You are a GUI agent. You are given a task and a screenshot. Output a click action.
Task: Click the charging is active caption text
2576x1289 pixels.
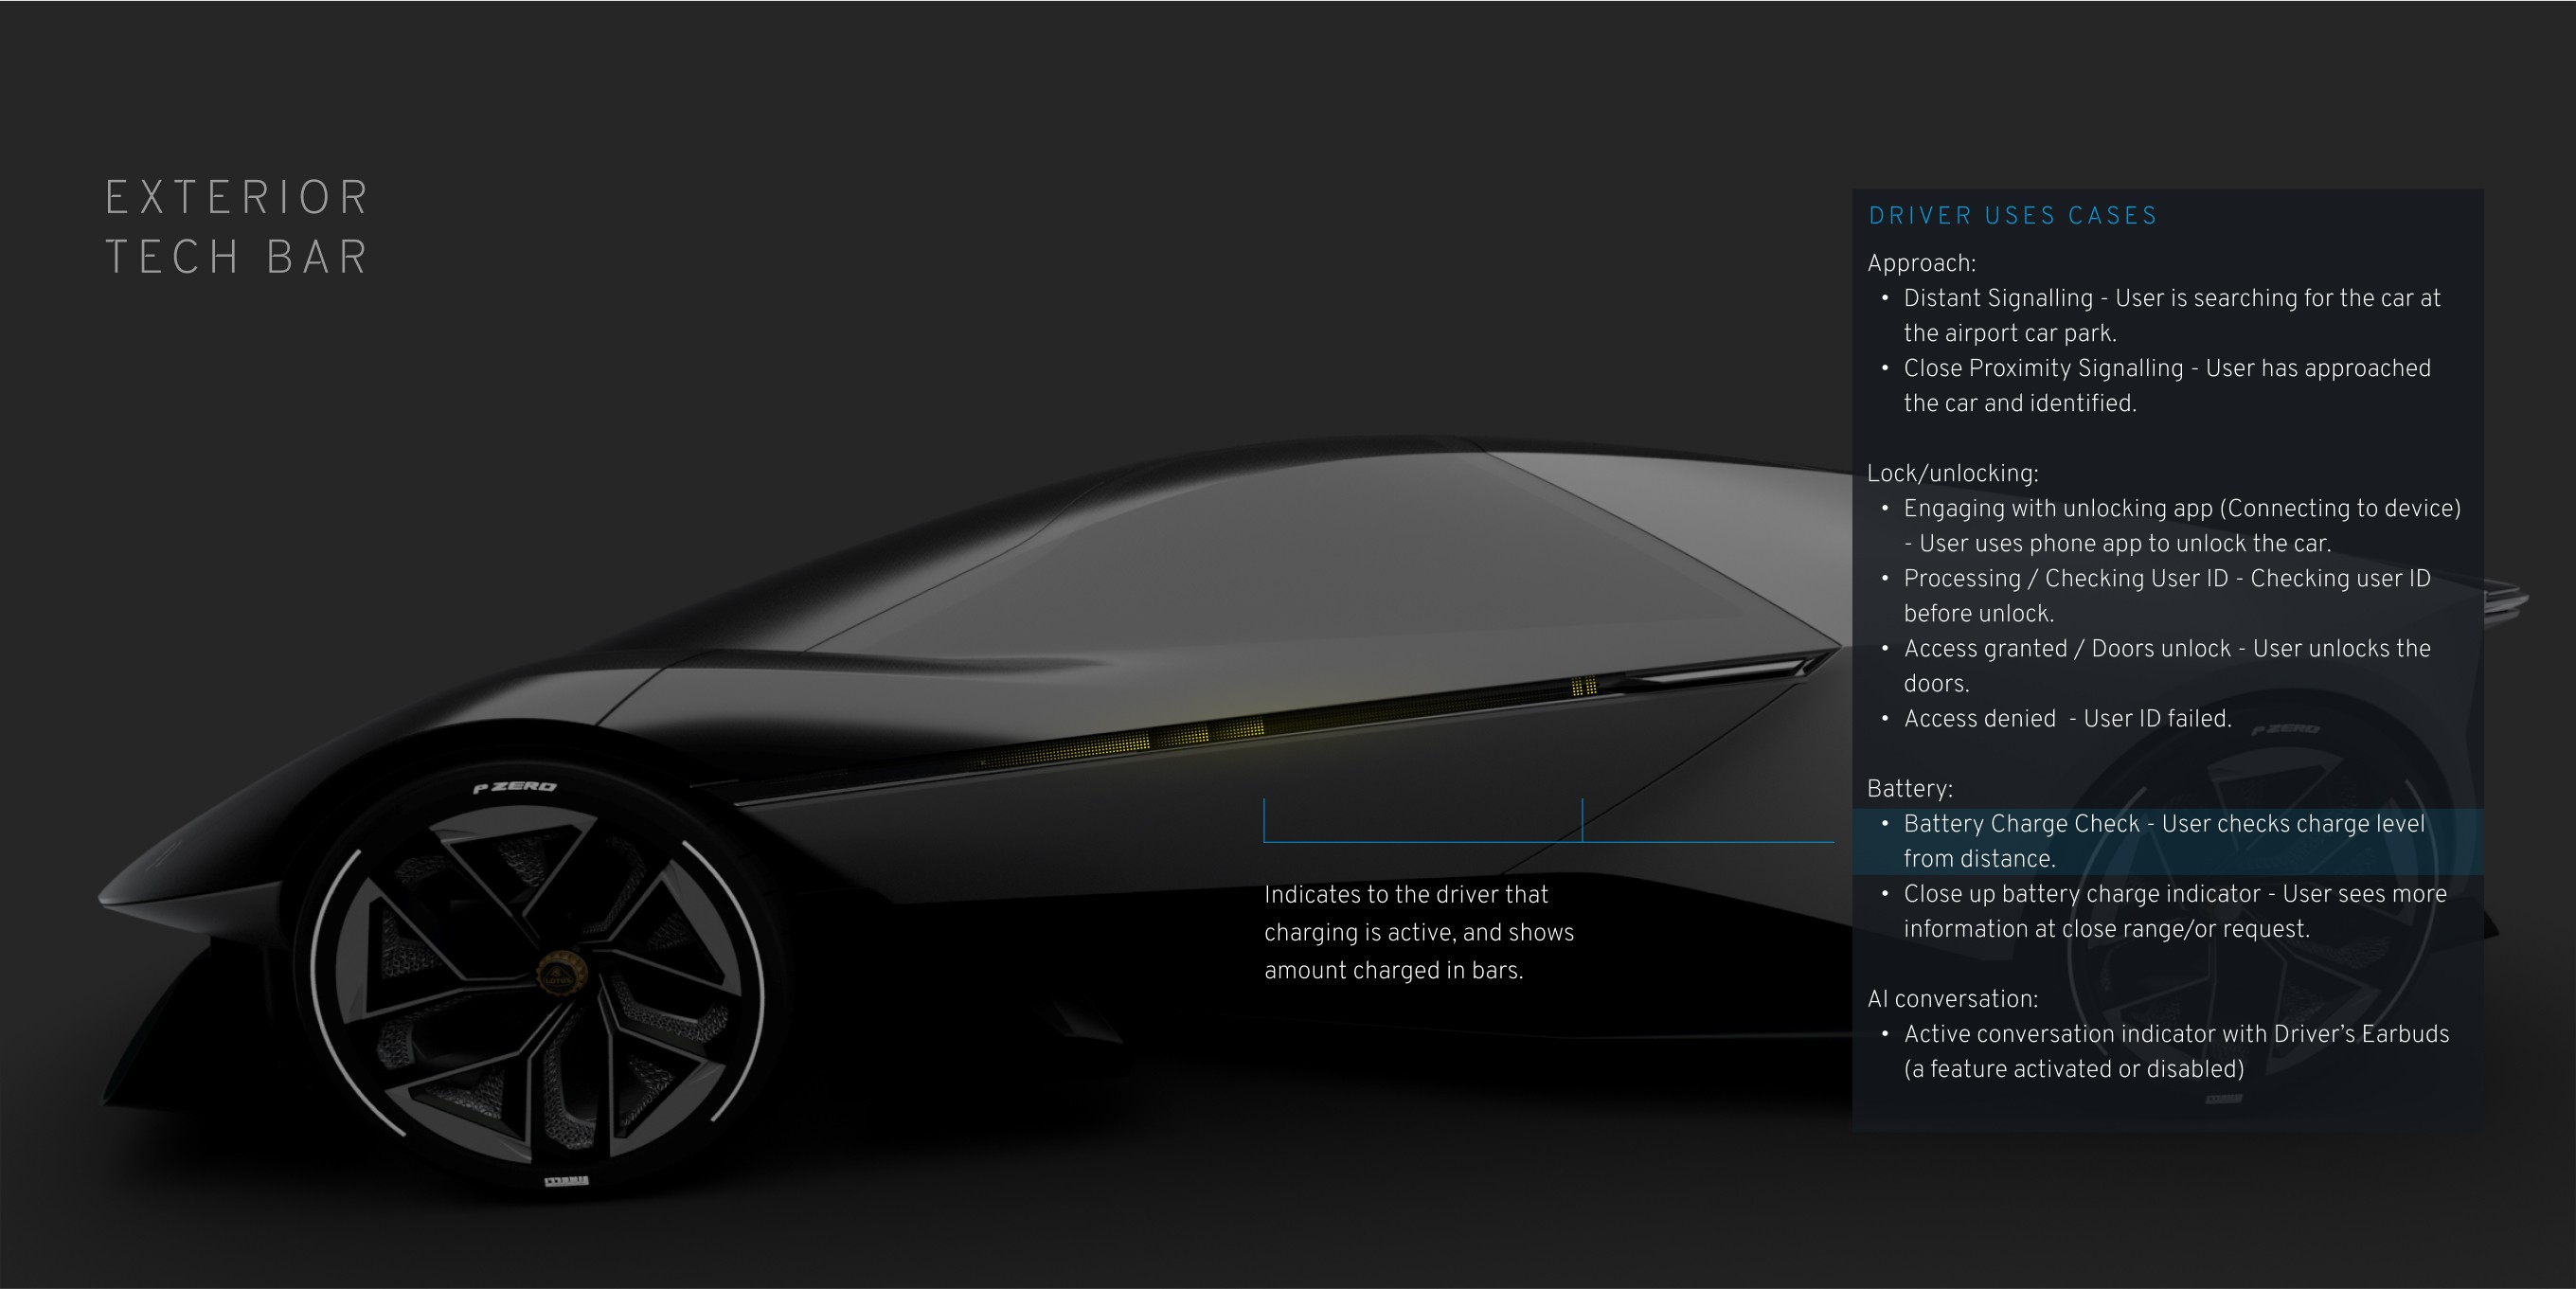(1418, 932)
